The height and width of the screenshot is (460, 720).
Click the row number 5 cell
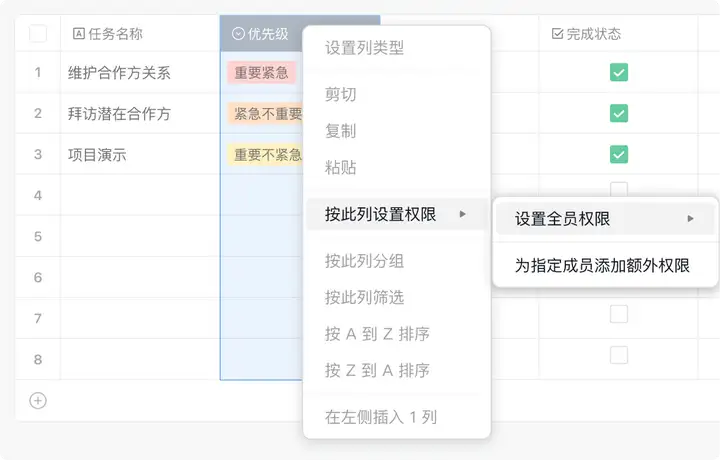38,236
